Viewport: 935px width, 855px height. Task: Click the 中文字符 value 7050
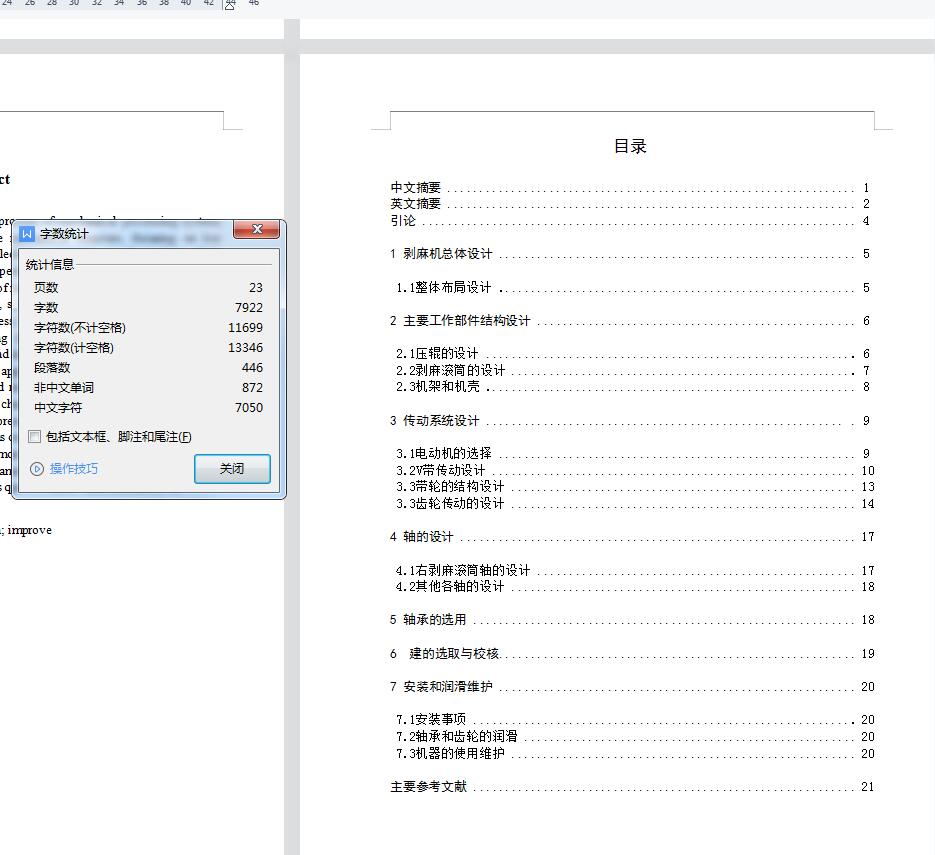pos(249,407)
